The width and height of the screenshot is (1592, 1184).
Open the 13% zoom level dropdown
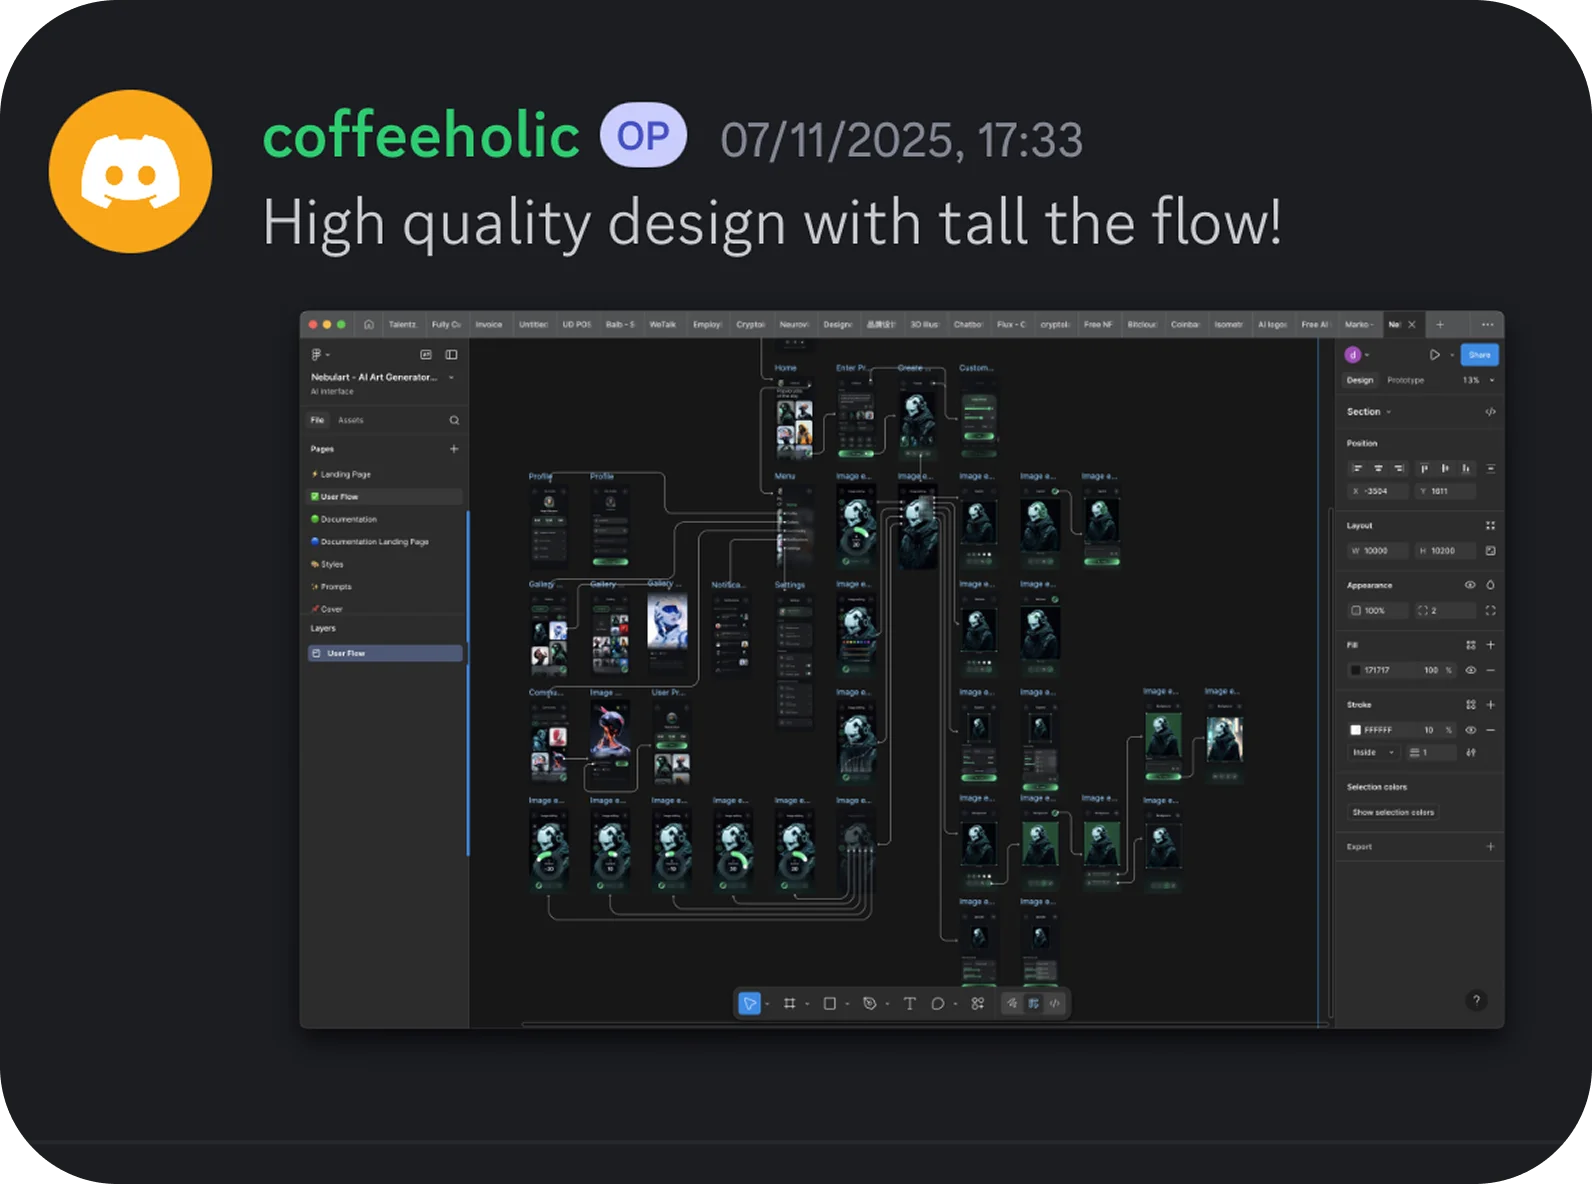1478,380
